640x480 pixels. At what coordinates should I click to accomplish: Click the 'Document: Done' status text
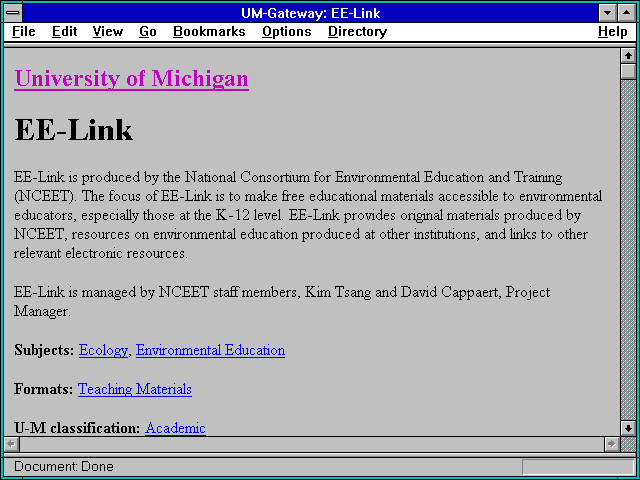pyautogui.click(x=64, y=467)
